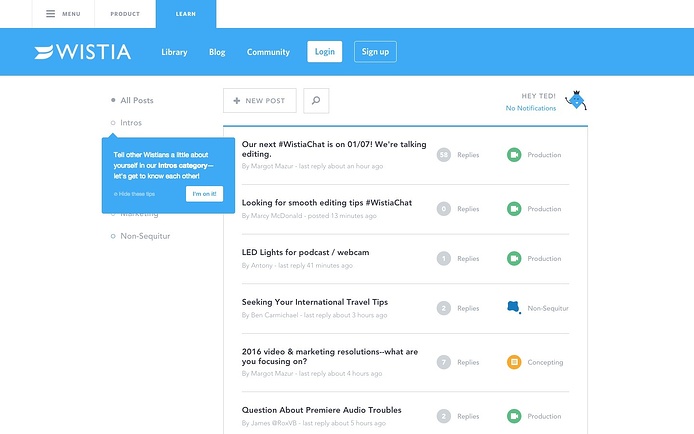
Task: Click orange Concepting category icon
Action: [x=514, y=362]
